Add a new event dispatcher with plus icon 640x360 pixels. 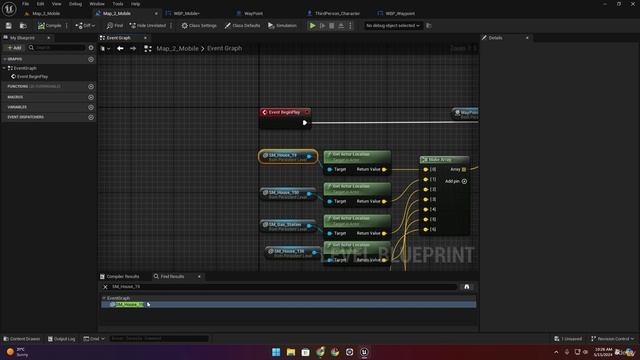[x=91, y=117]
